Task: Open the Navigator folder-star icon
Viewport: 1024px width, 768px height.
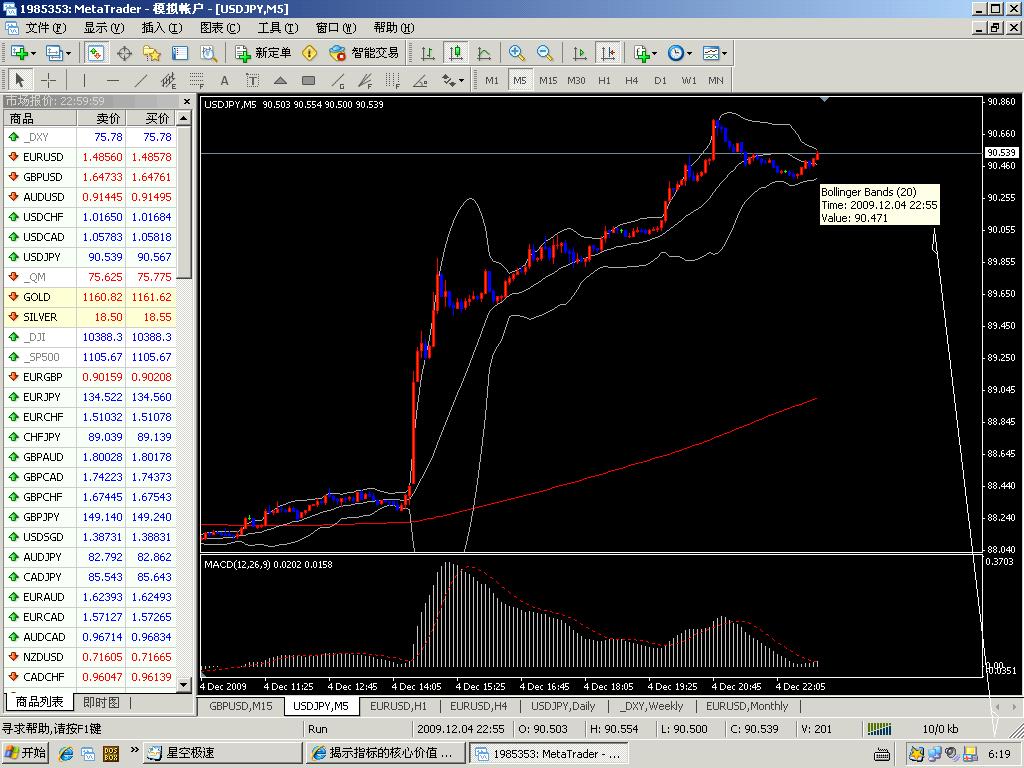Action: (152, 53)
